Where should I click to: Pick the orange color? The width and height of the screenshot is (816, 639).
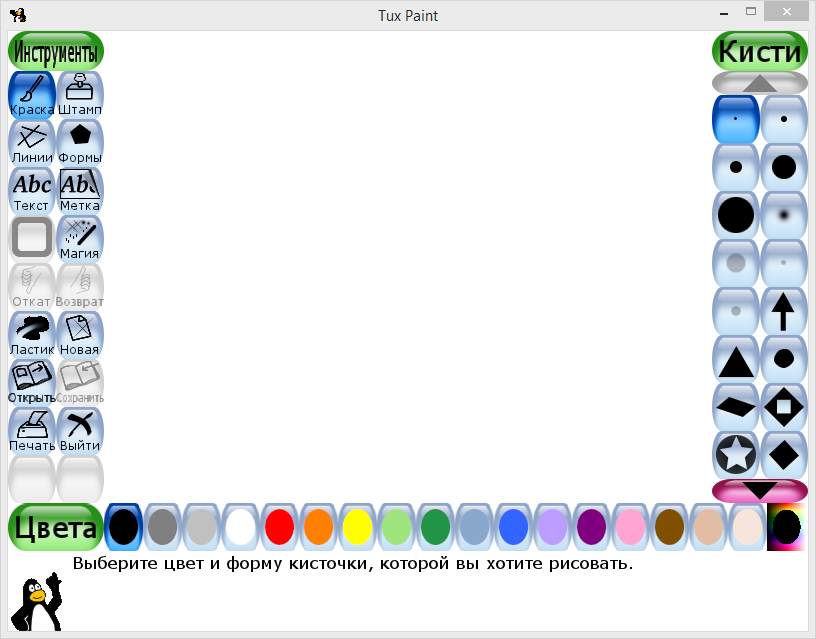click(318, 527)
